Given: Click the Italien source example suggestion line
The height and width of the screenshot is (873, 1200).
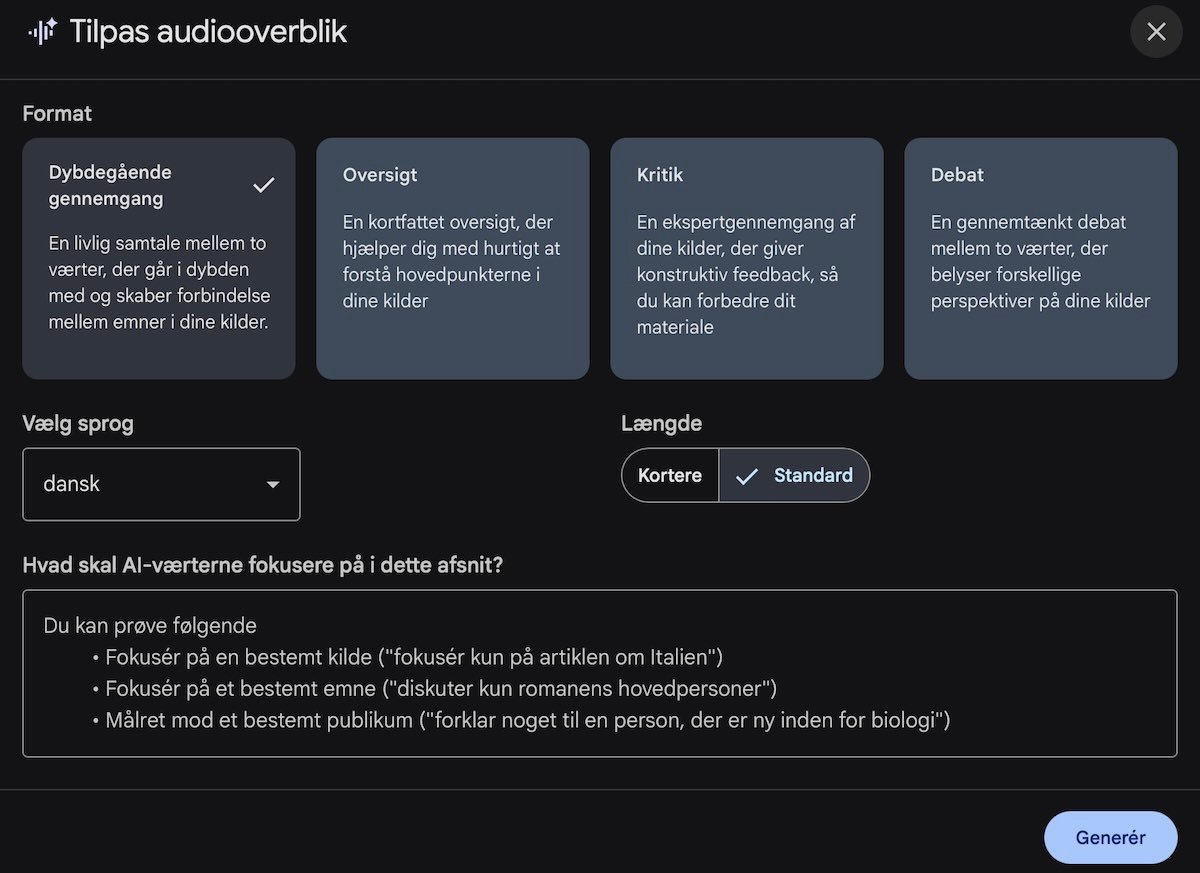Looking at the screenshot, I should pos(413,657).
